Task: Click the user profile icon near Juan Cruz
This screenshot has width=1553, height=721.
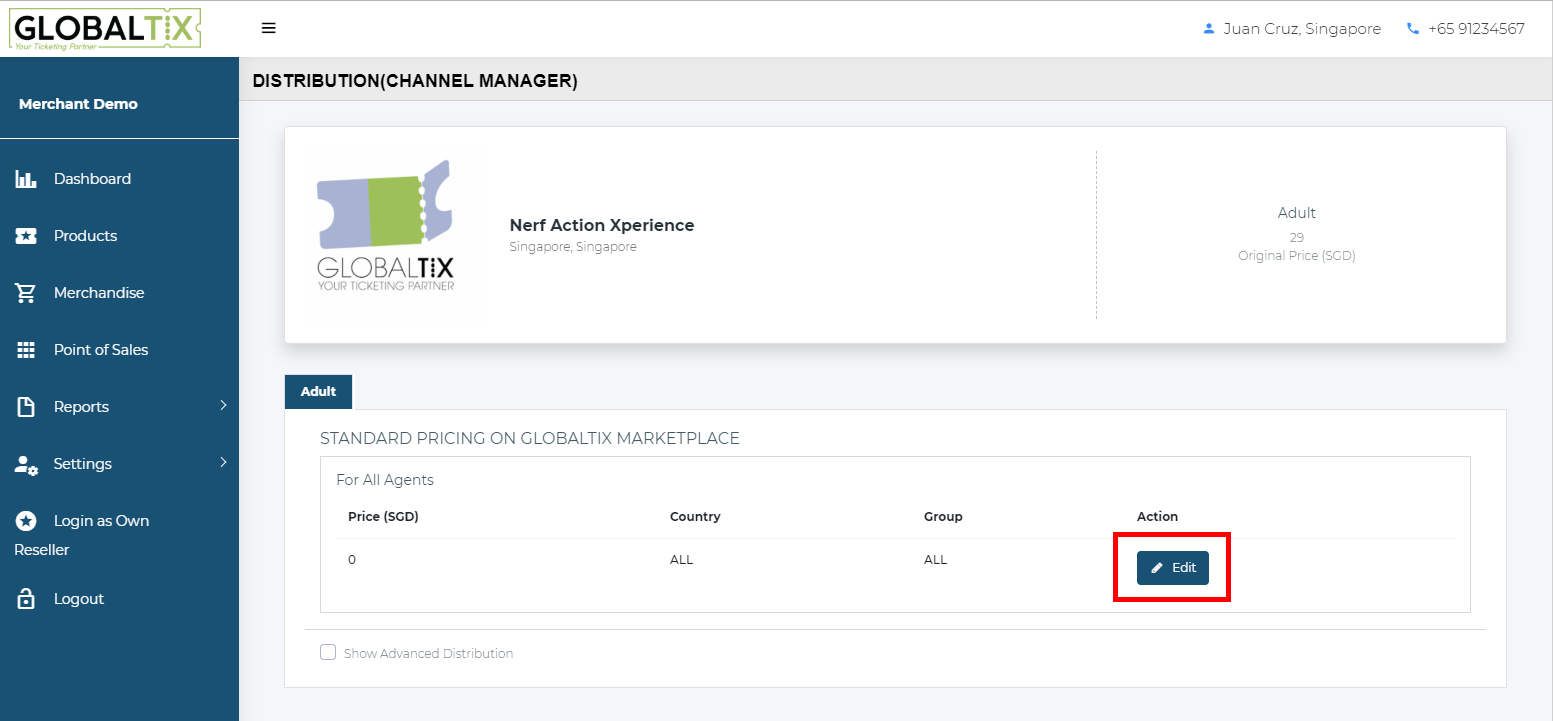Action: [1208, 29]
